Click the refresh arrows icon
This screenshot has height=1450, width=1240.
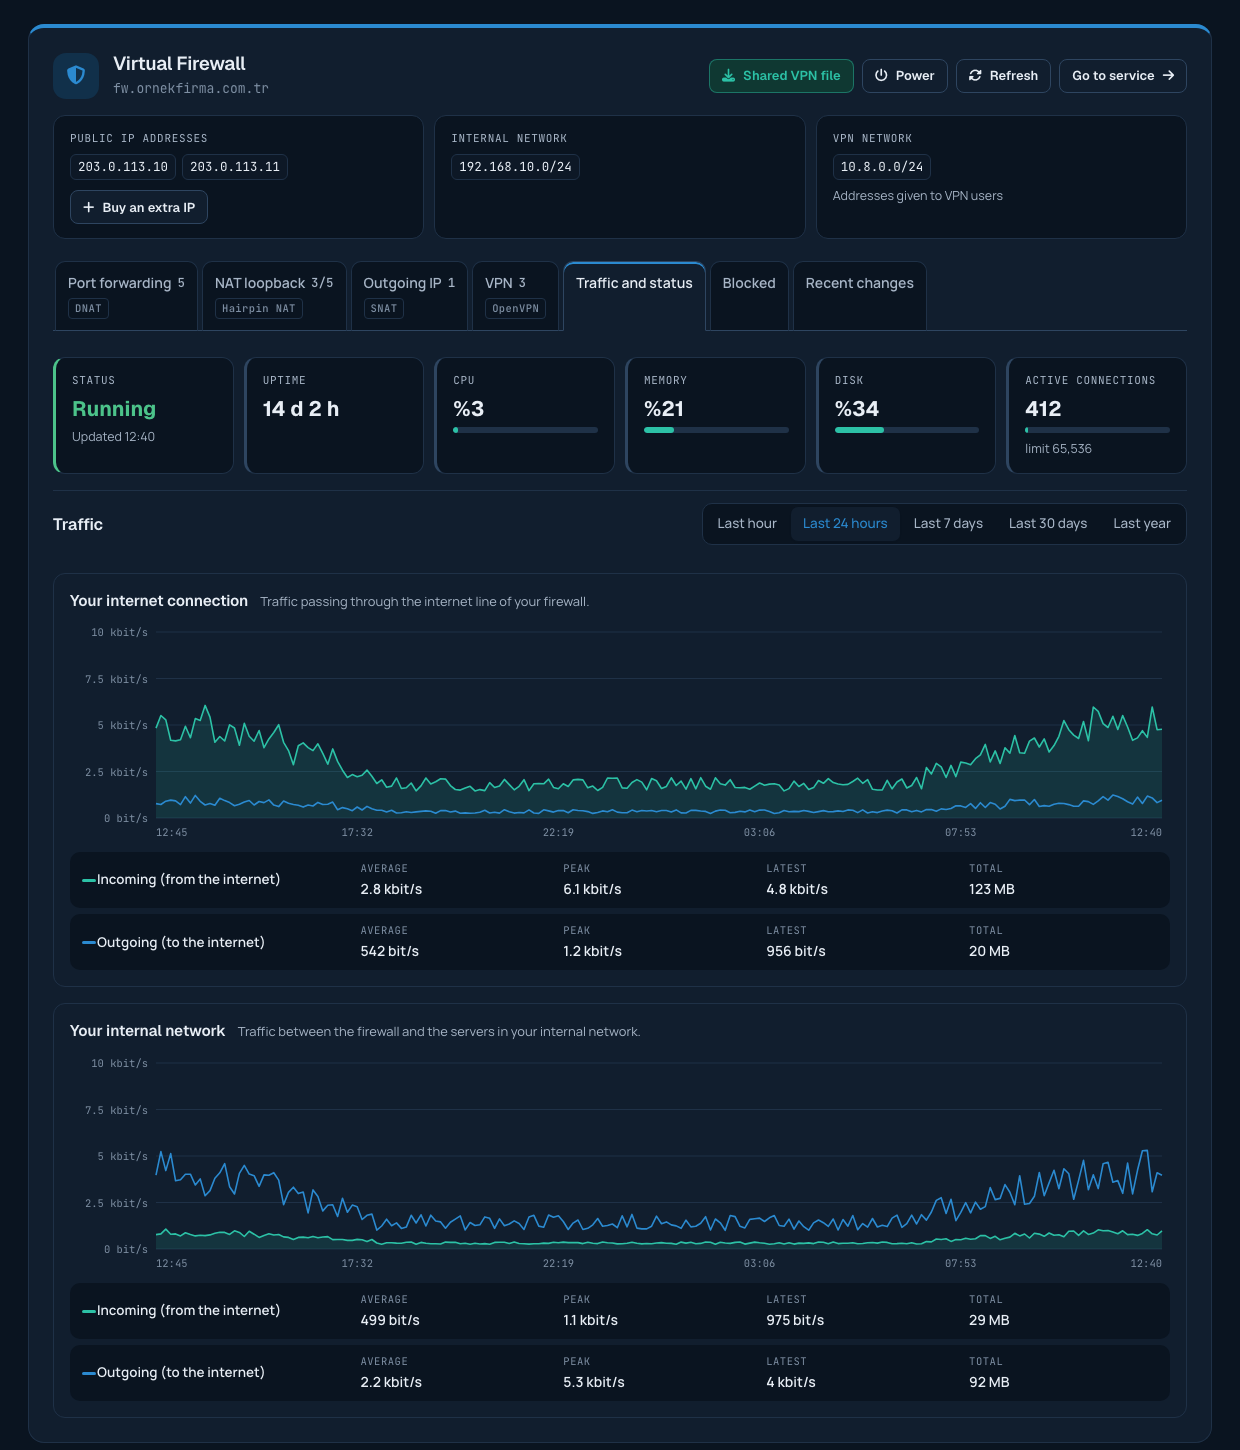coord(975,76)
